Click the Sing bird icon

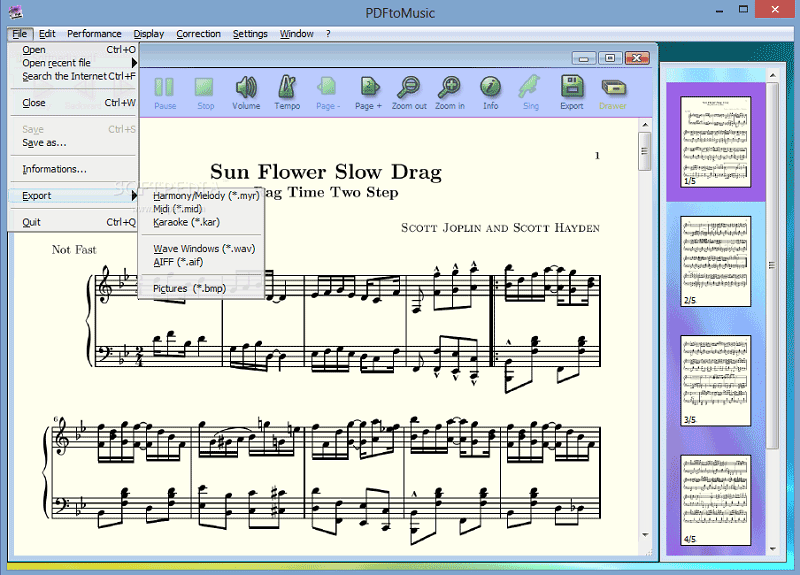click(x=530, y=92)
